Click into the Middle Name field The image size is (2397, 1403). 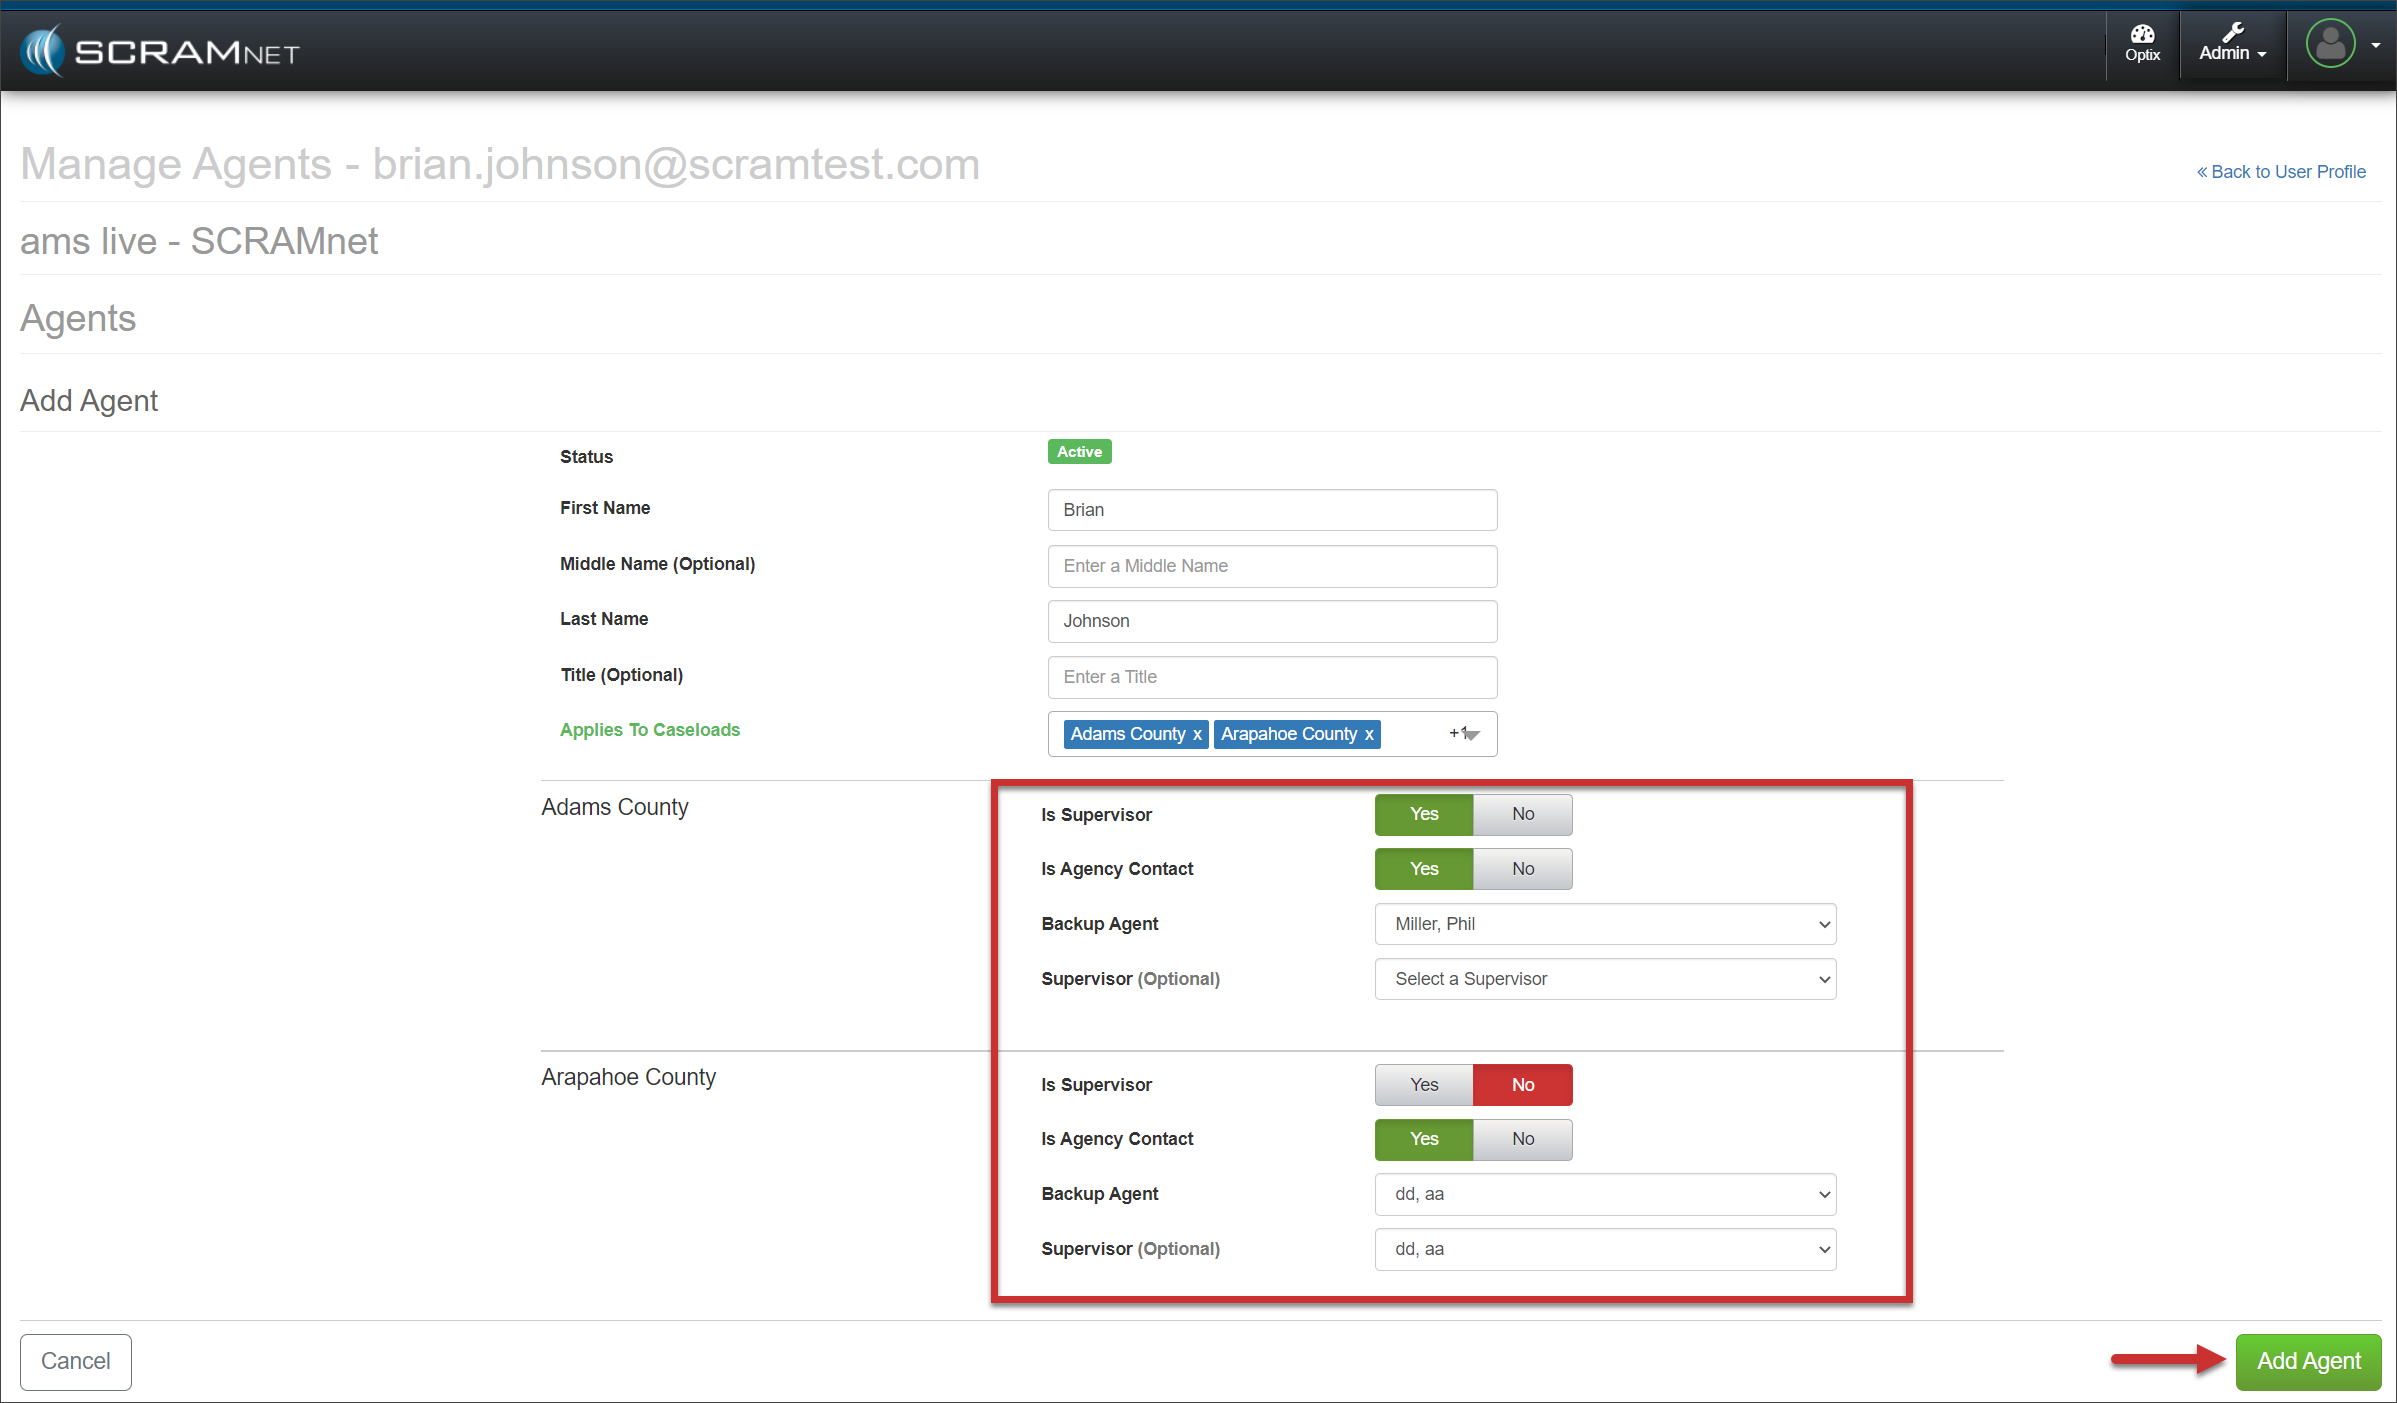click(x=1272, y=566)
